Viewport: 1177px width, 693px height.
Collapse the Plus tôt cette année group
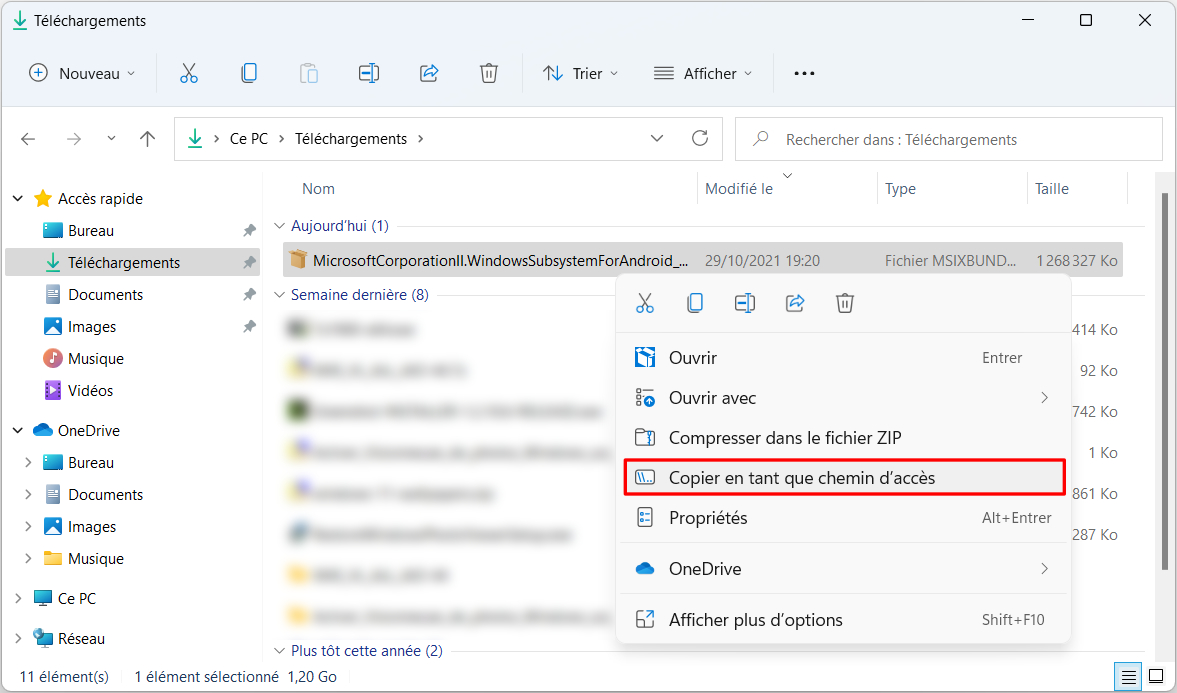[x=280, y=651]
